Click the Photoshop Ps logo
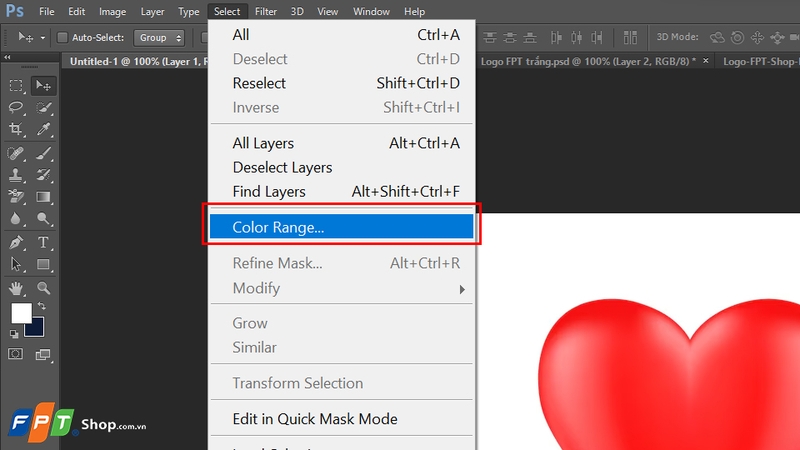The image size is (800, 450). [15, 11]
